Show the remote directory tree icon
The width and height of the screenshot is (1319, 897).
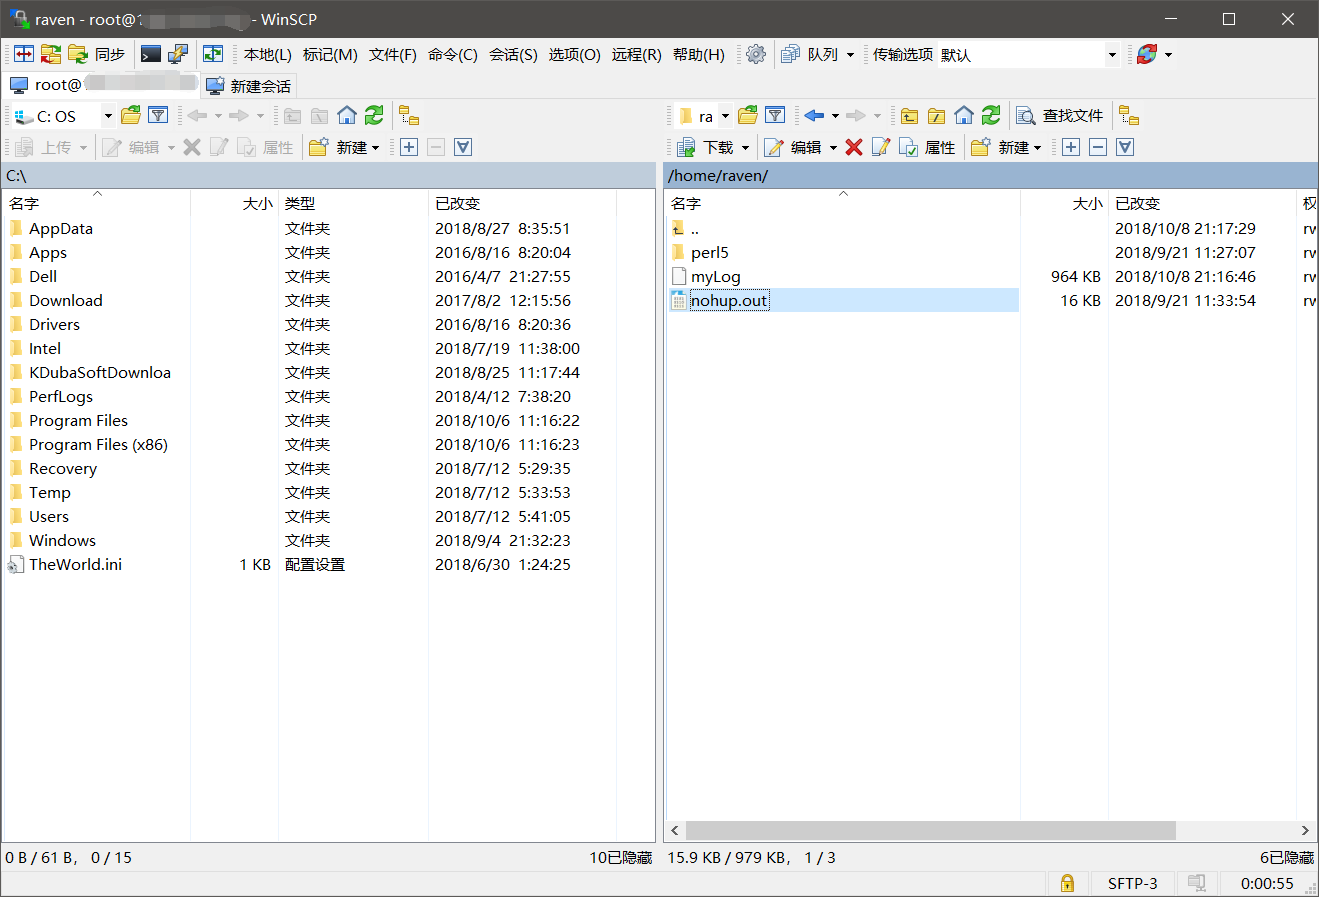pos(1129,116)
